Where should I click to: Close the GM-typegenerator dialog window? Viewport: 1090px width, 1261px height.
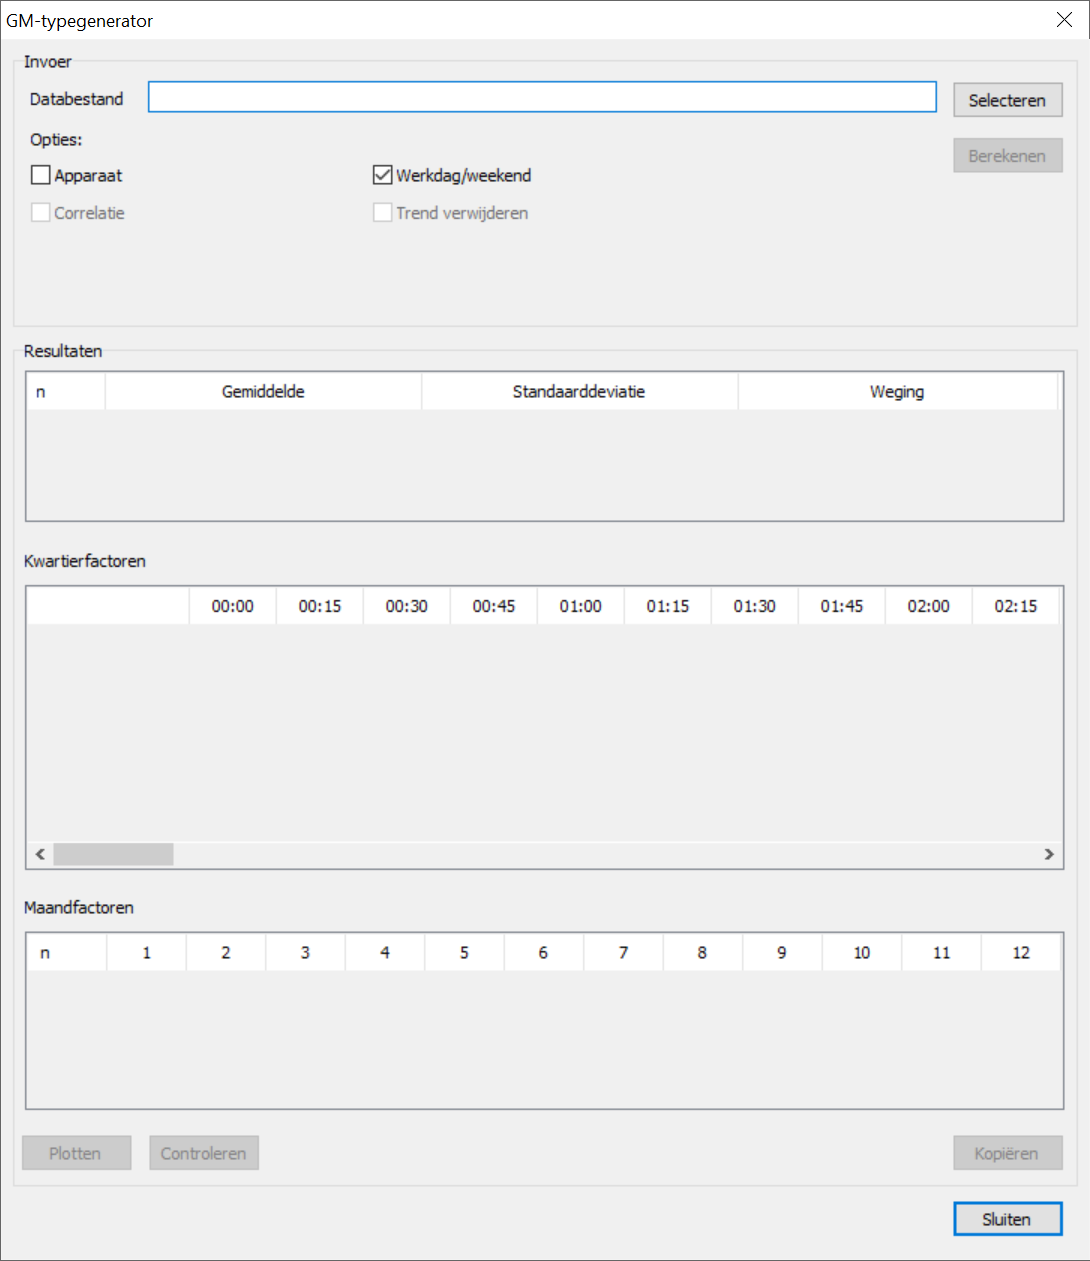point(1064,20)
